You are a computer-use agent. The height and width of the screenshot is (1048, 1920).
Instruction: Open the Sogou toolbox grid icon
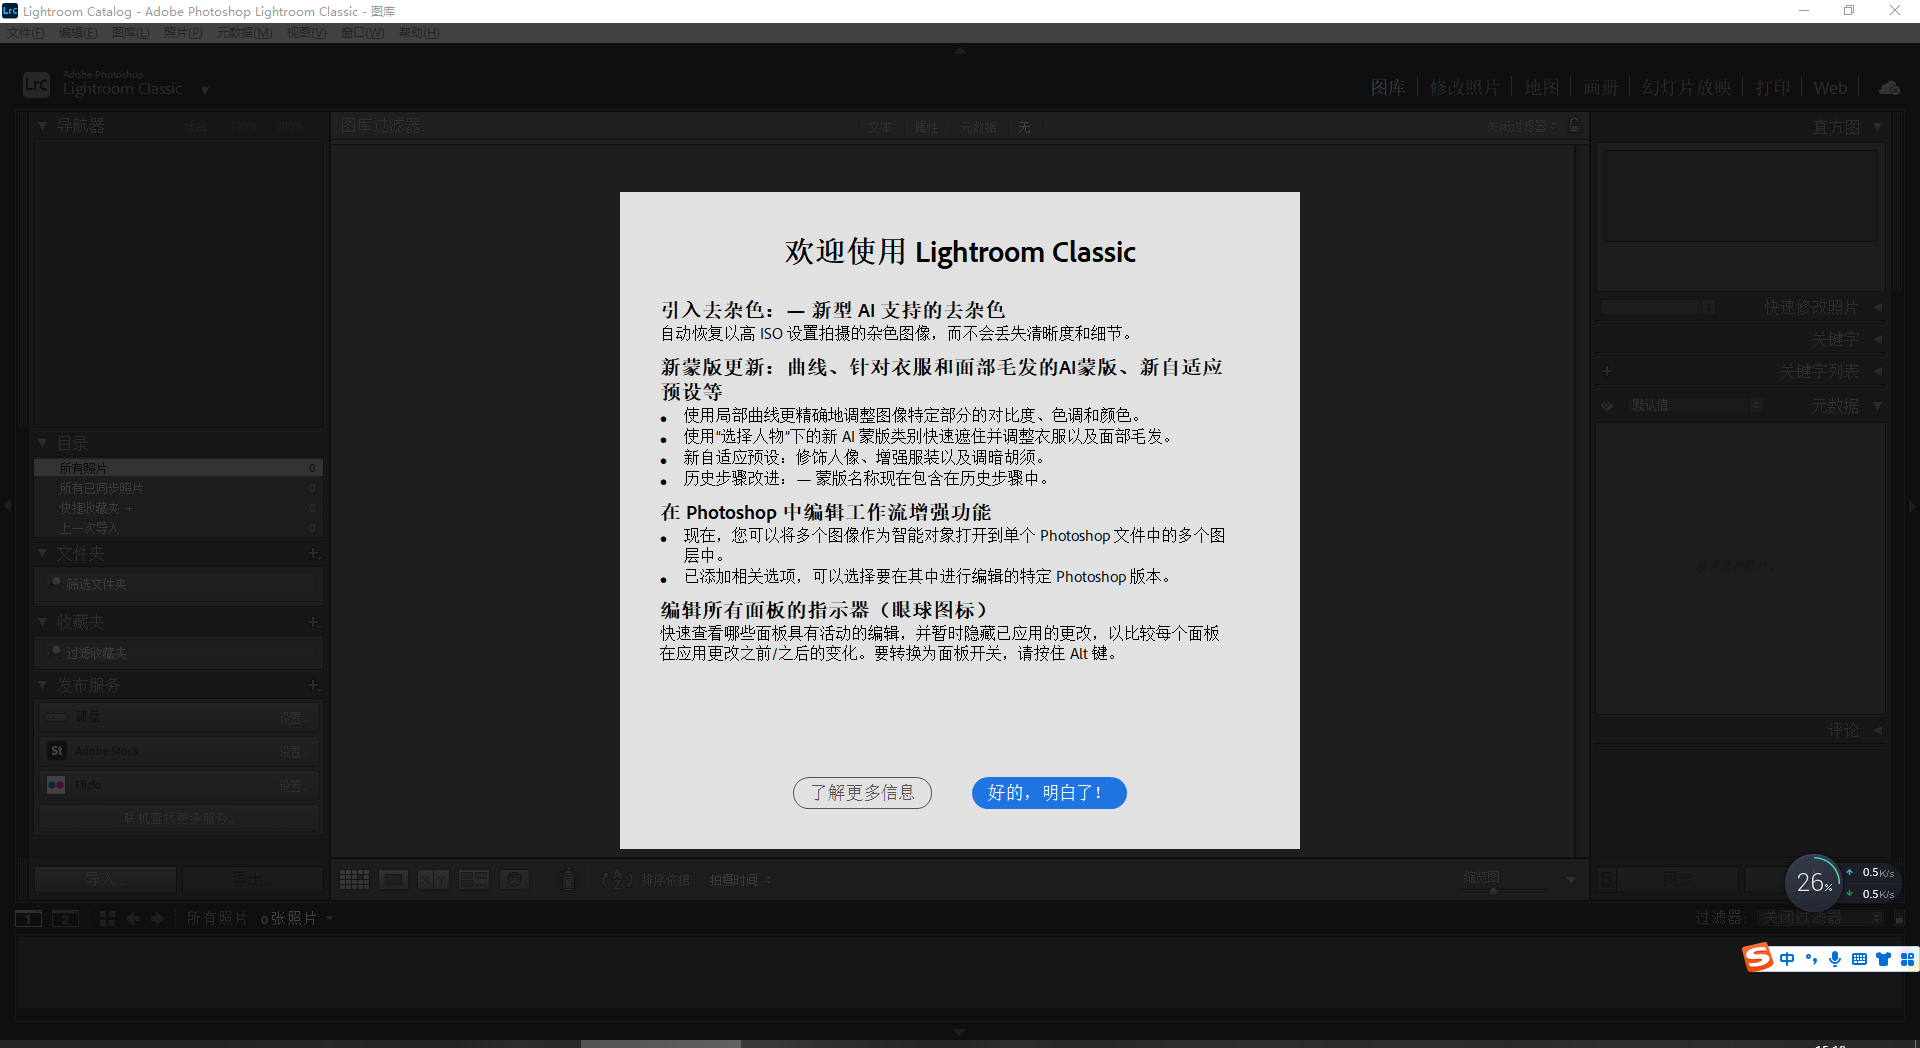point(1907,959)
